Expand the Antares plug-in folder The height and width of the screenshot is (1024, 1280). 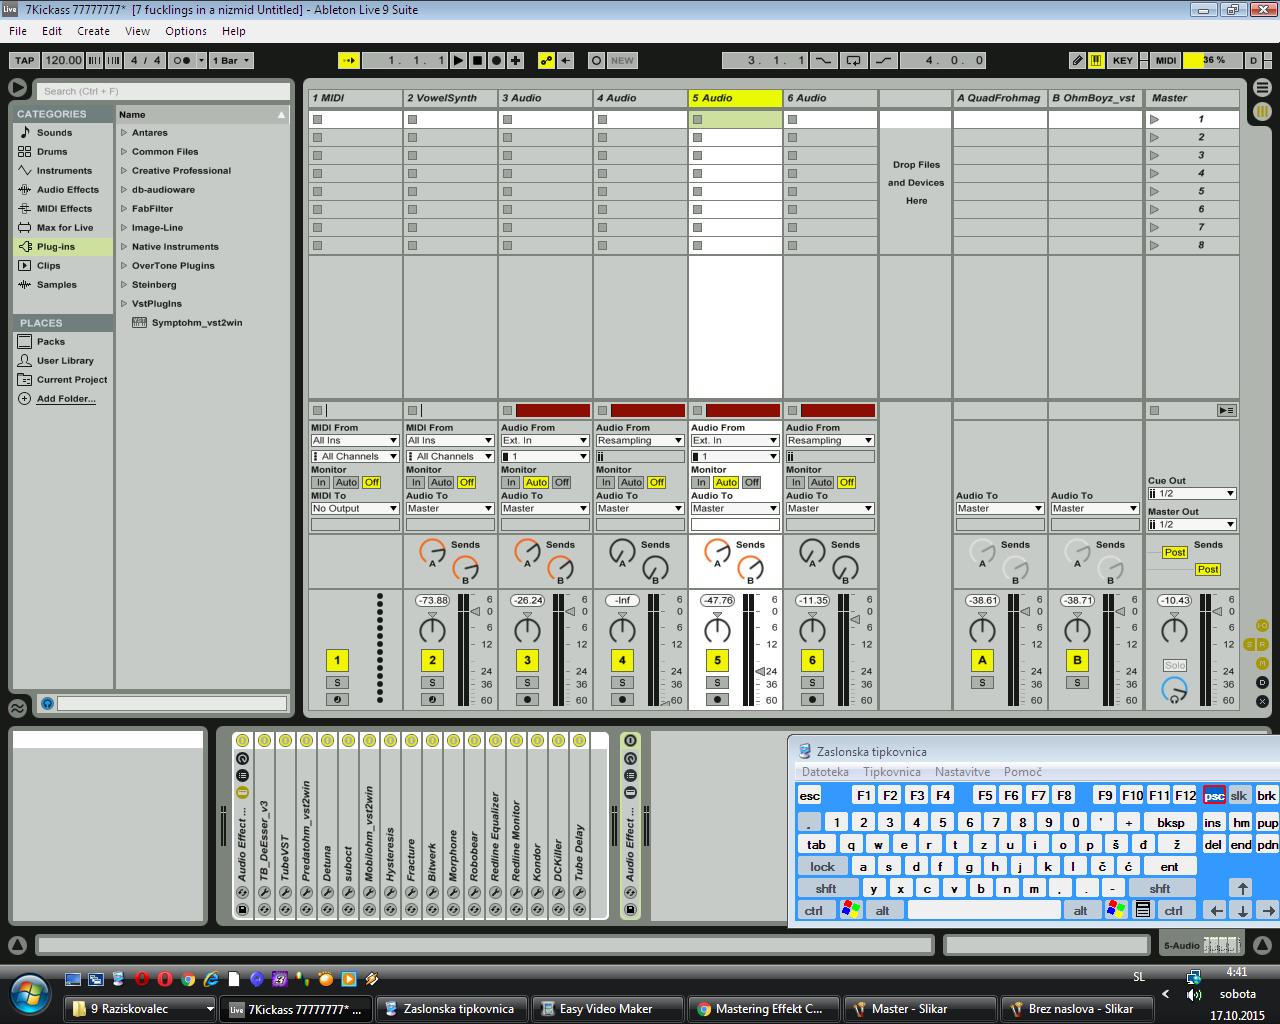pos(125,132)
